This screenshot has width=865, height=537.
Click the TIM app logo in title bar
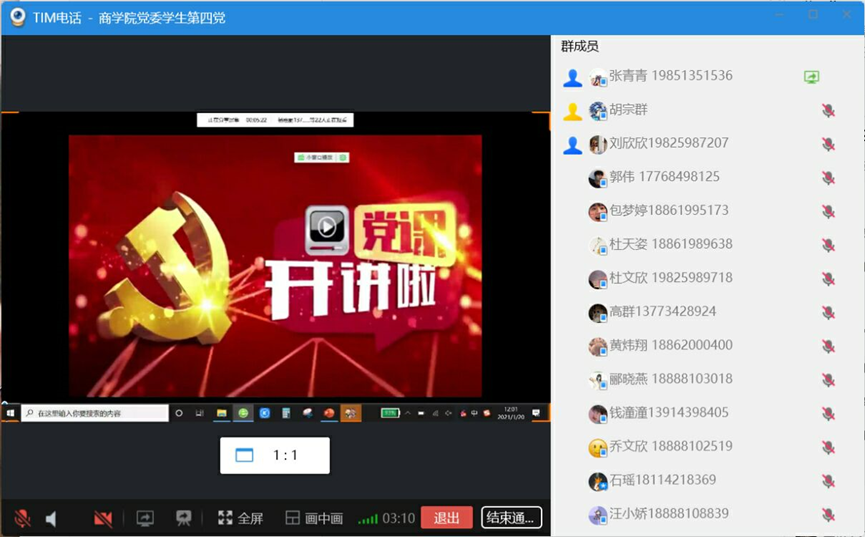18,17
